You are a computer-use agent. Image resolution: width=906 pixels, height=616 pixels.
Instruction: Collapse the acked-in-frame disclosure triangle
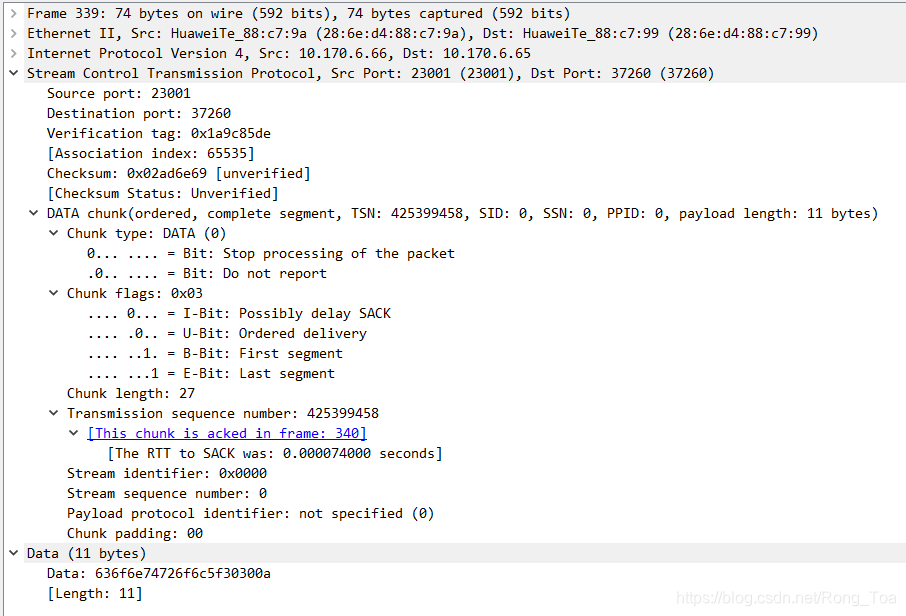pyautogui.click(x=73, y=433)
